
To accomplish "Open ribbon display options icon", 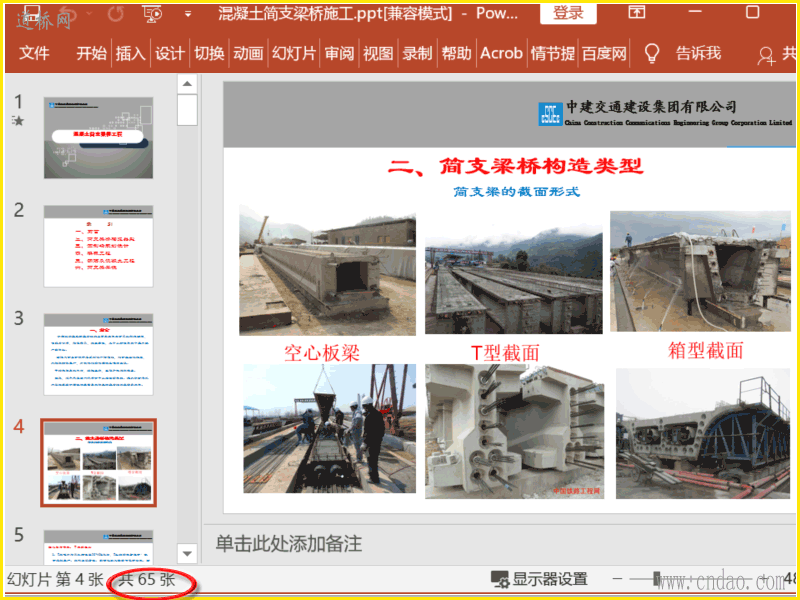I will point(636,12).
